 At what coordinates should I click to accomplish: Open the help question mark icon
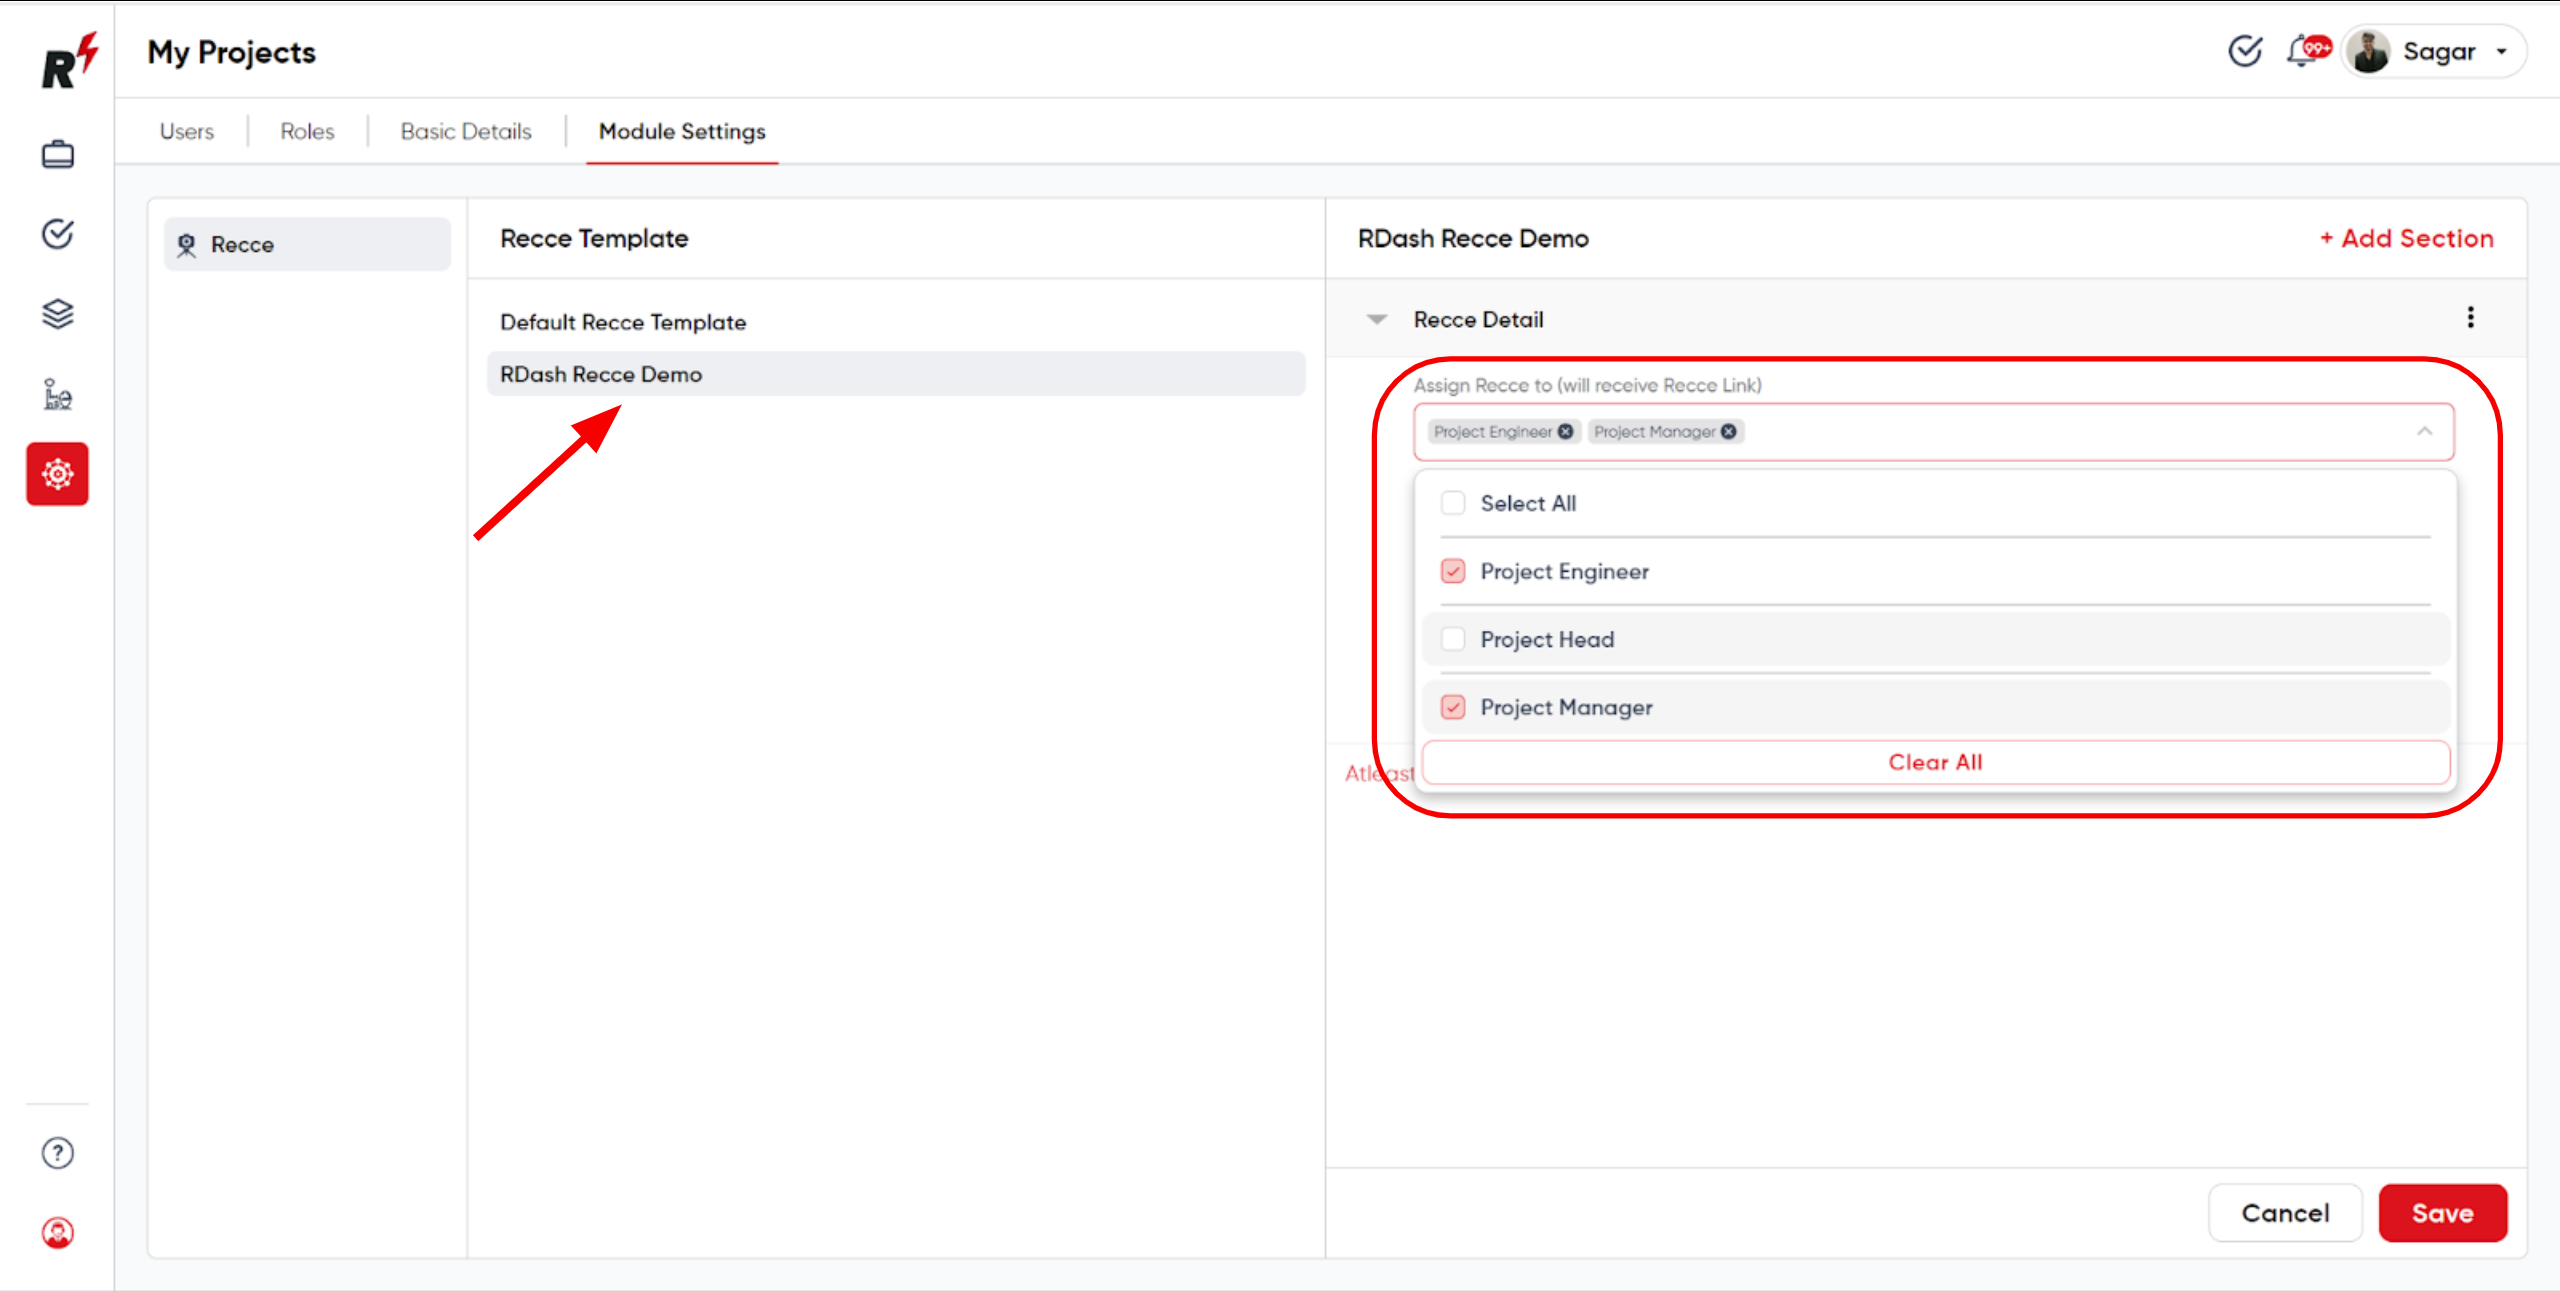coord(58,1153)
